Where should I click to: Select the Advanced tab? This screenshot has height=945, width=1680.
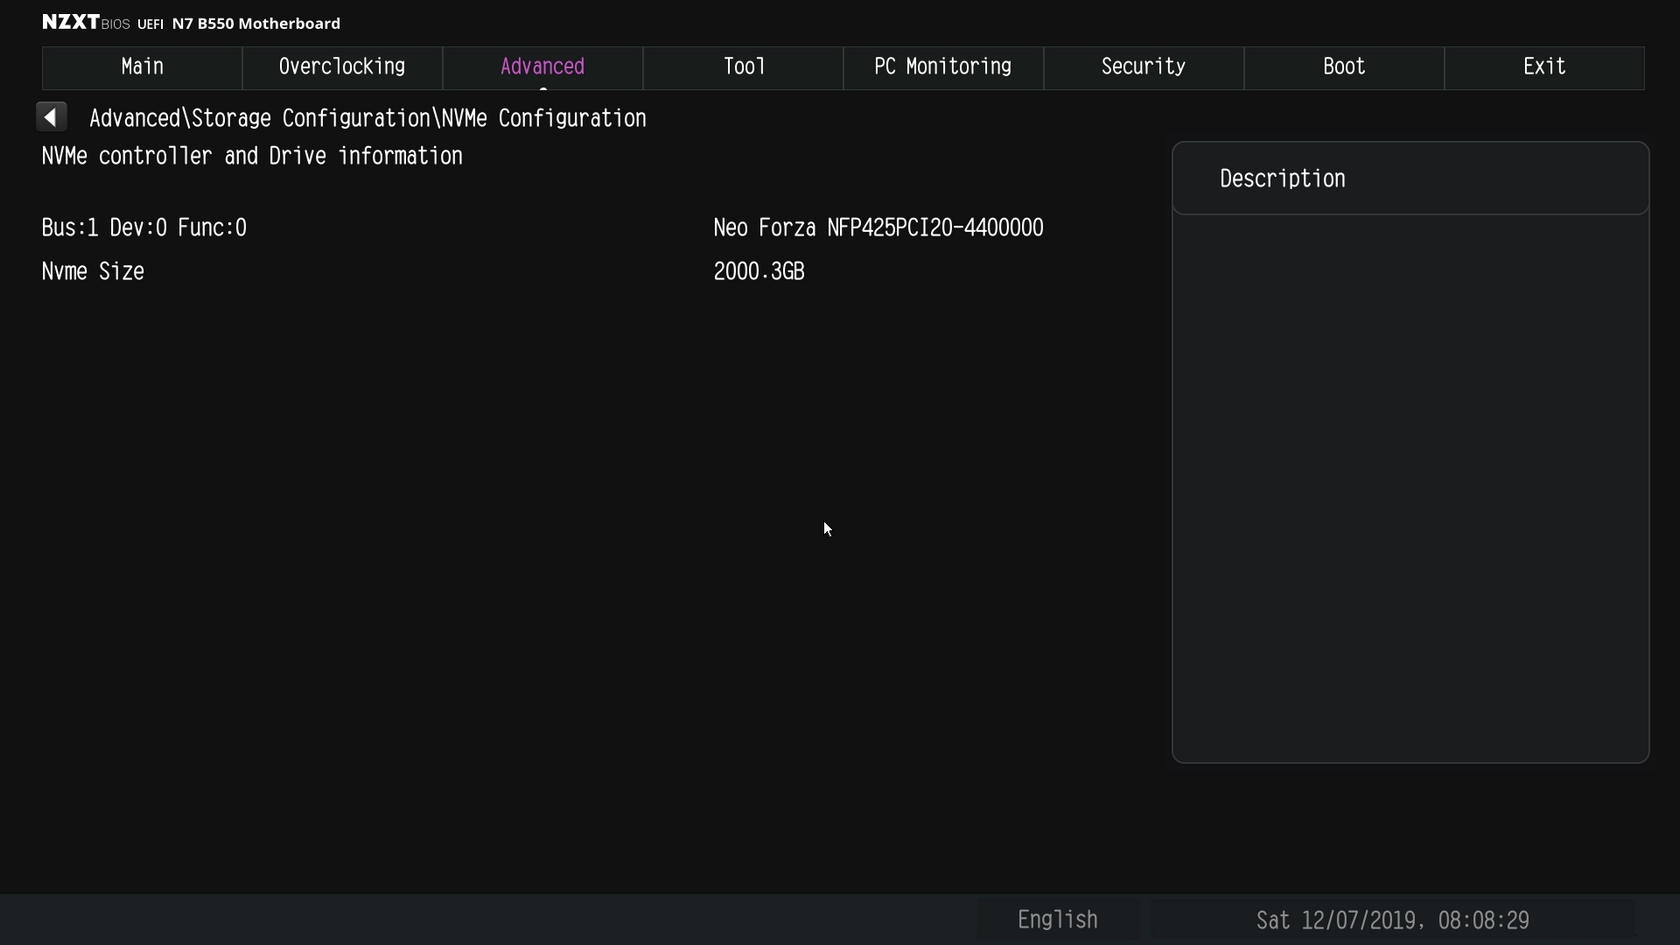click(542, 67)
